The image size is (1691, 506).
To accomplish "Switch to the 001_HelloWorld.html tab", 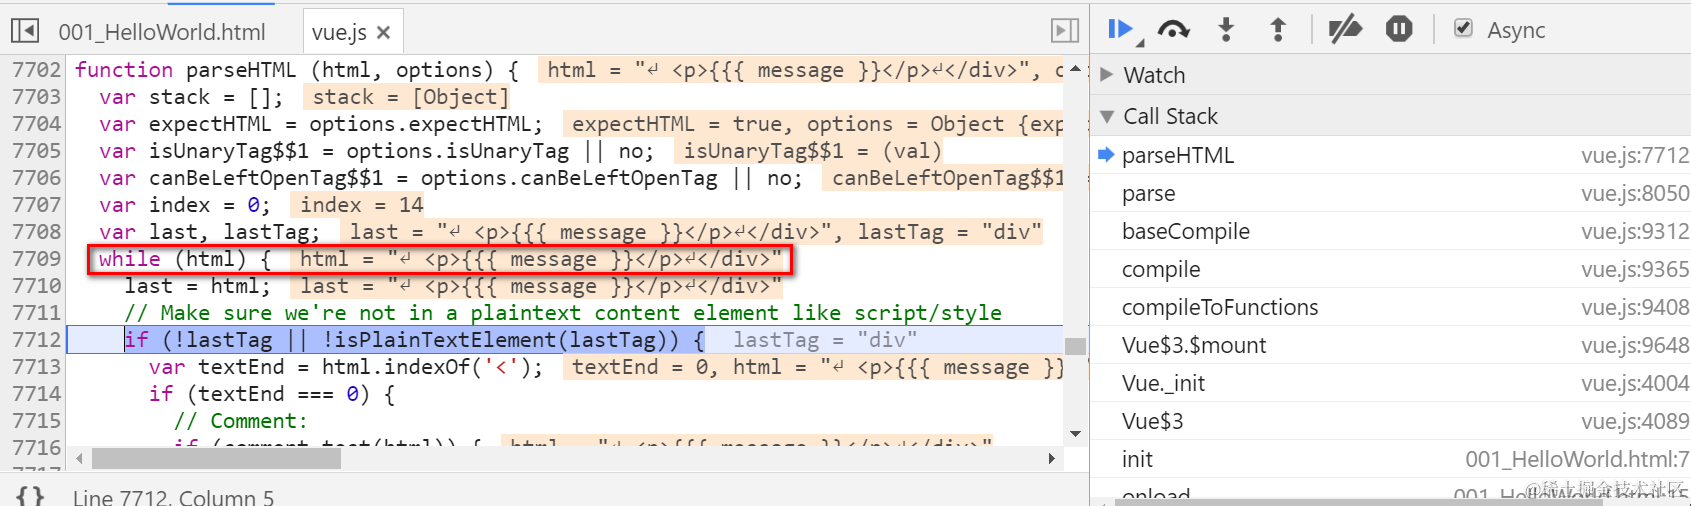I will point(162,32).
